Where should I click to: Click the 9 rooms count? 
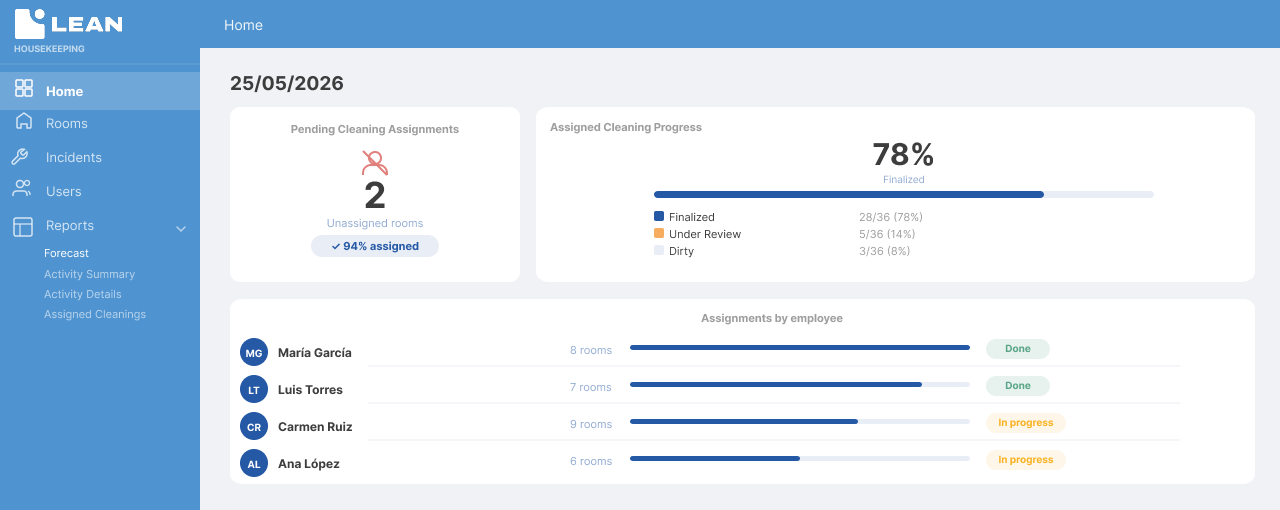[591, 424]
